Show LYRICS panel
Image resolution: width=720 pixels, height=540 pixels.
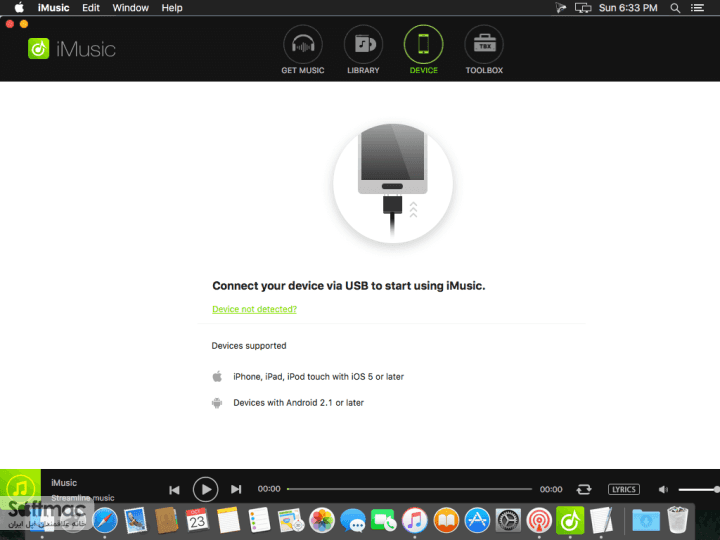coord(624,489)
